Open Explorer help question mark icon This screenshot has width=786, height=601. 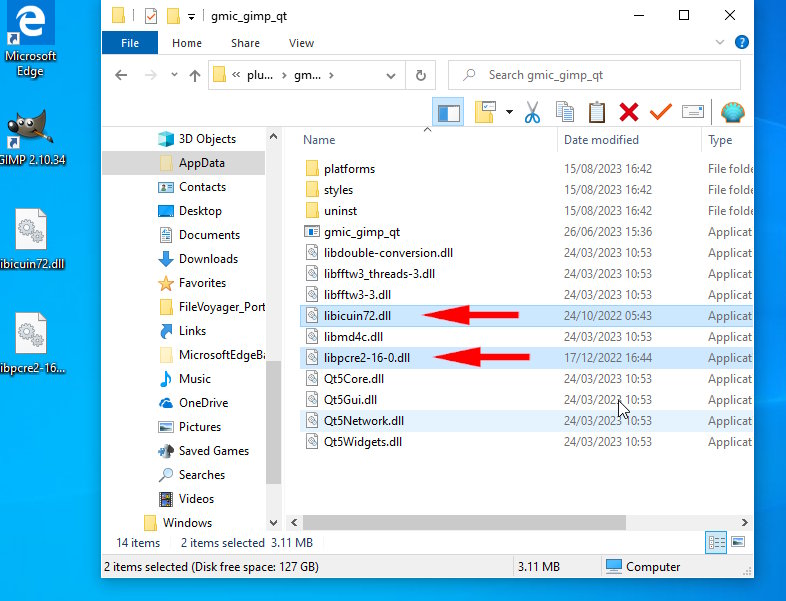[741, 42]
